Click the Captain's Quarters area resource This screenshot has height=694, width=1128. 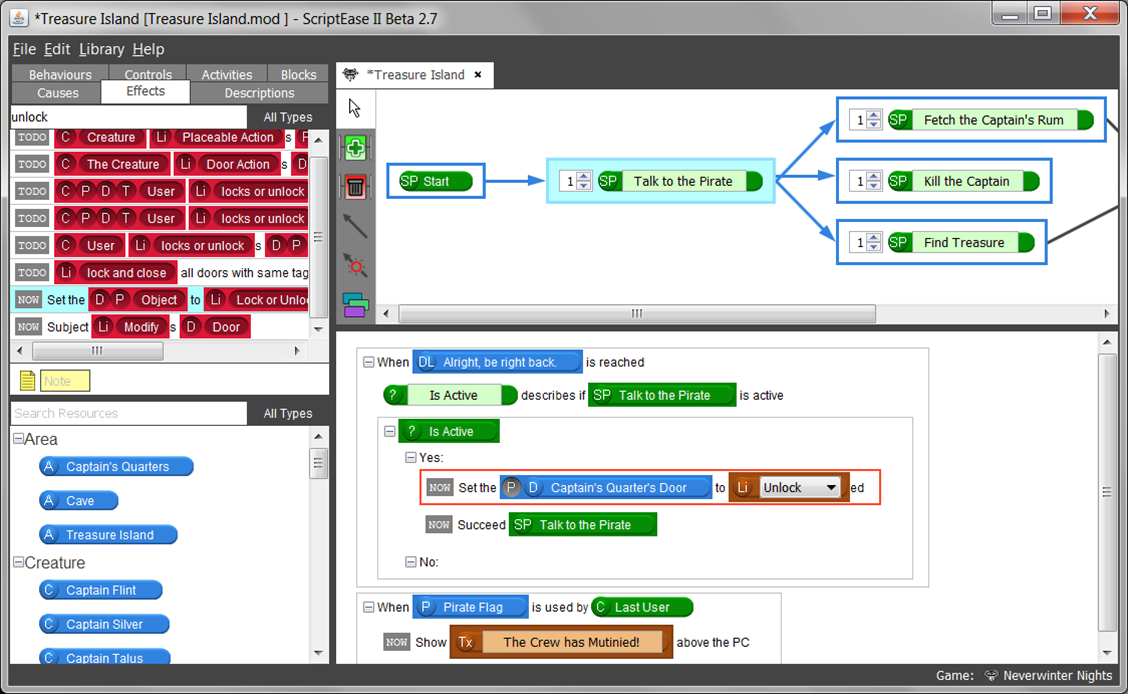117,467
